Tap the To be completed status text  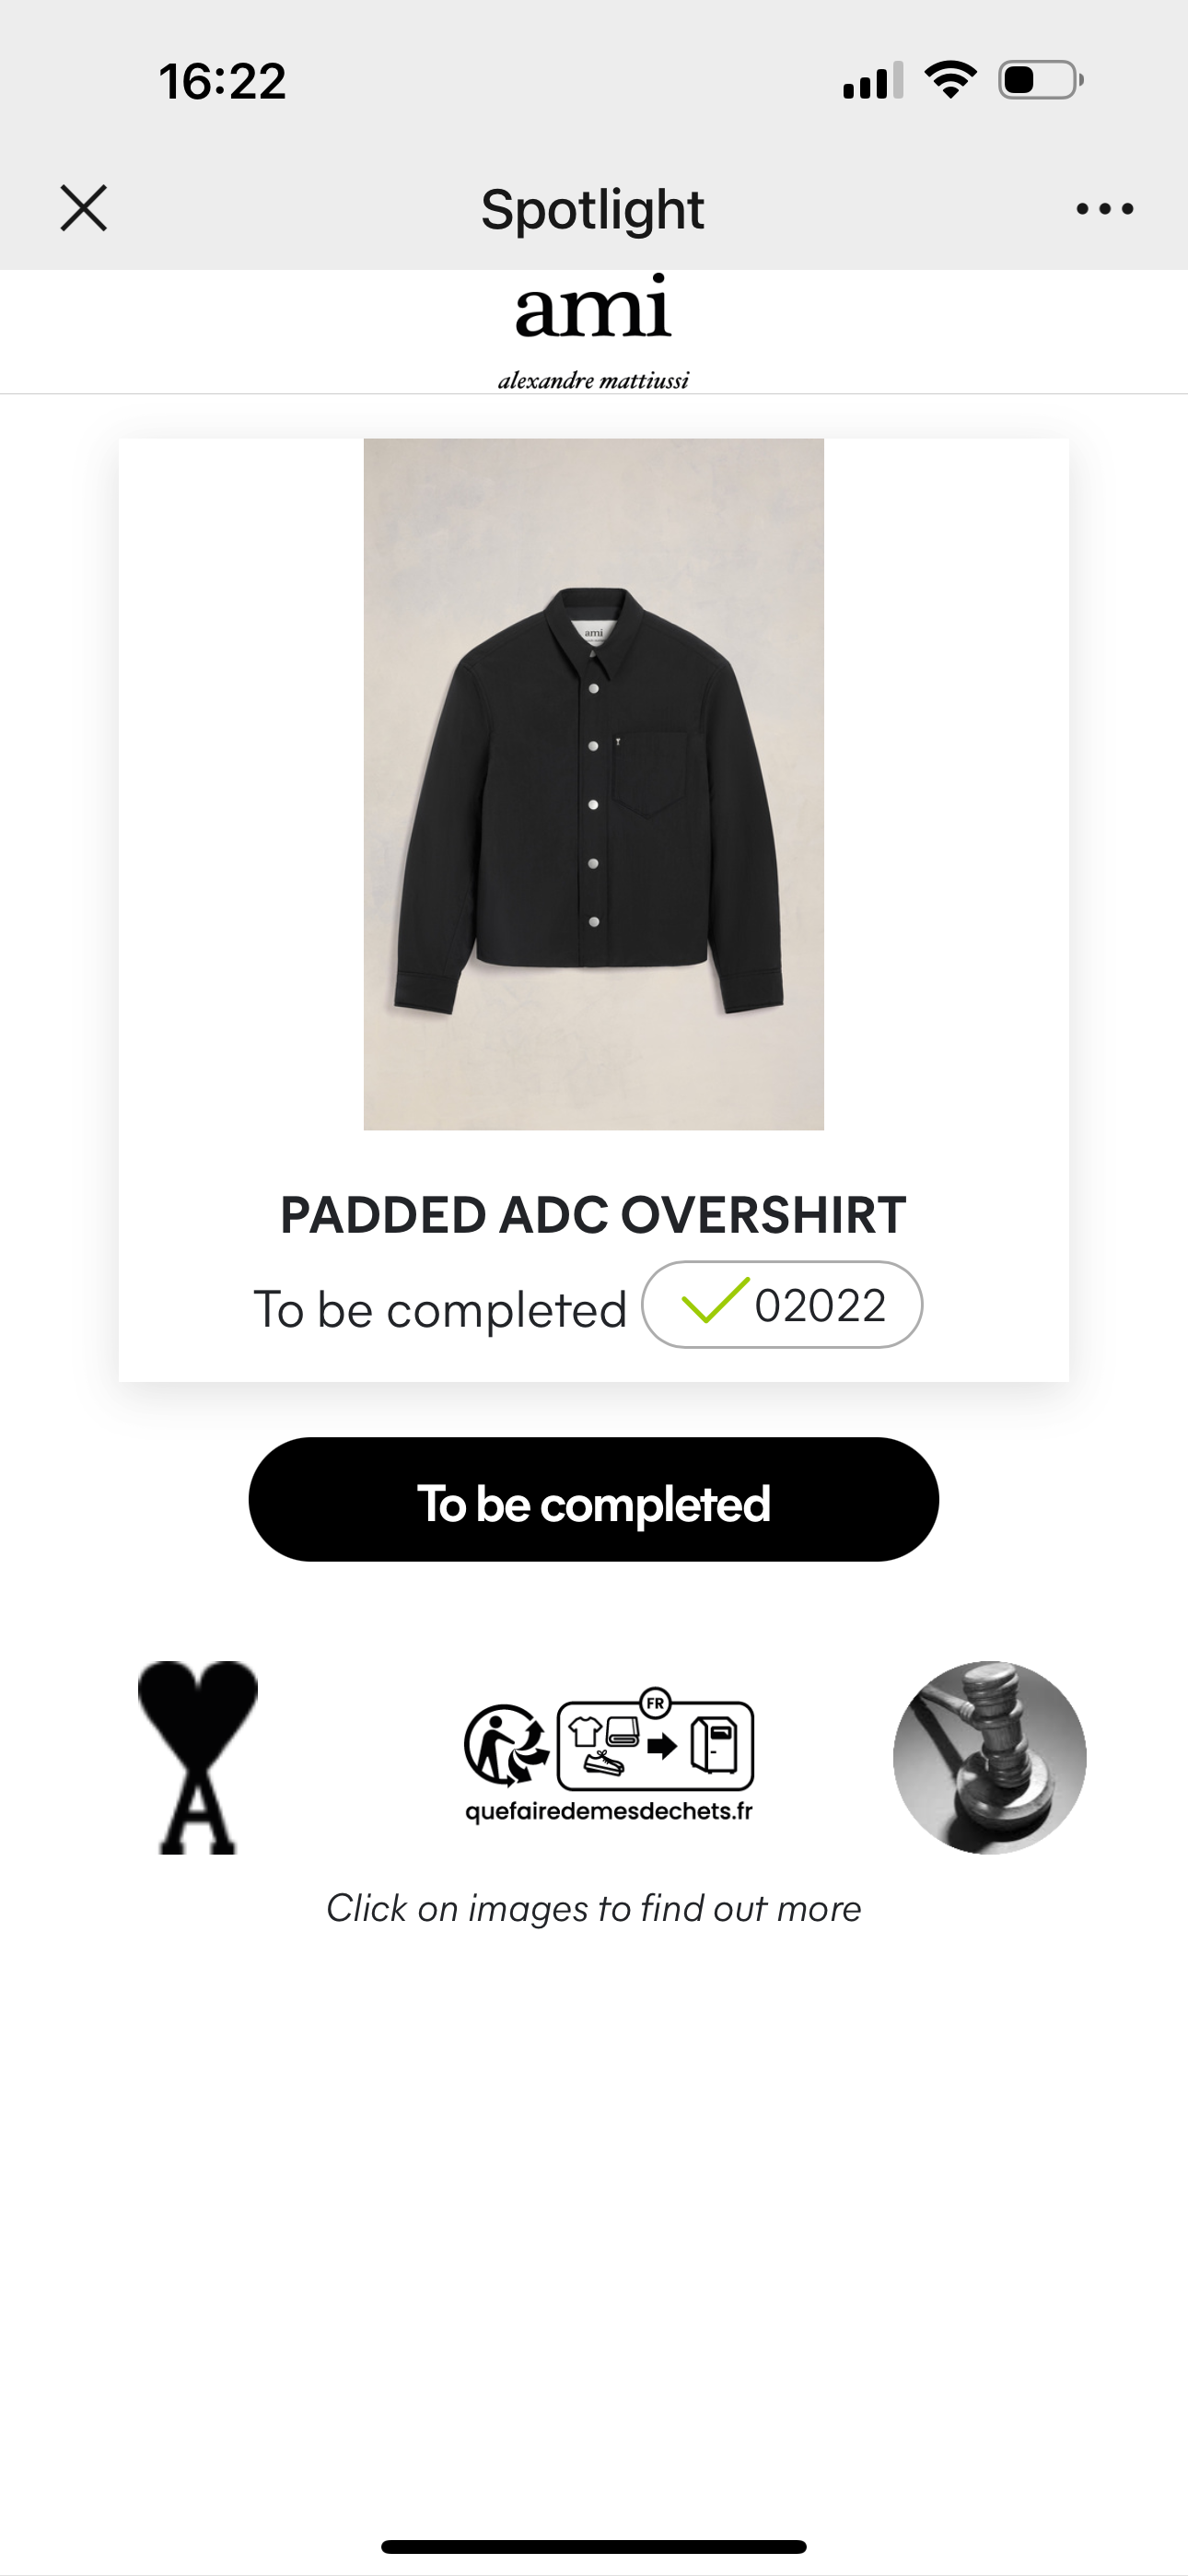pyautogui.click(x=440, y=1309)
